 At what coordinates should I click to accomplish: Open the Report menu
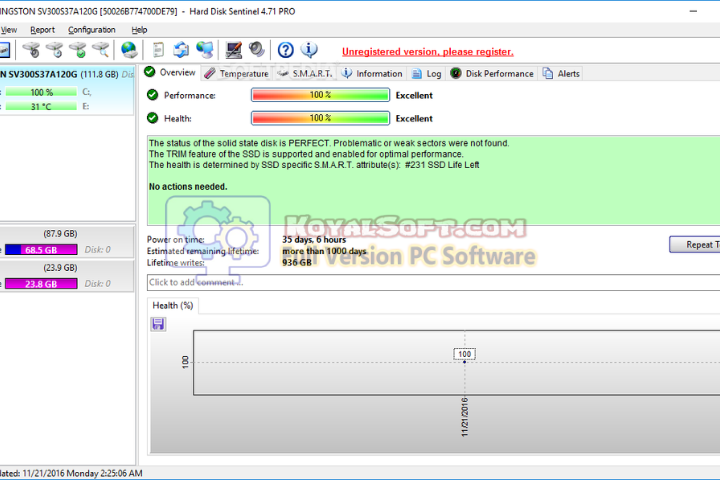tap(42, 30)
